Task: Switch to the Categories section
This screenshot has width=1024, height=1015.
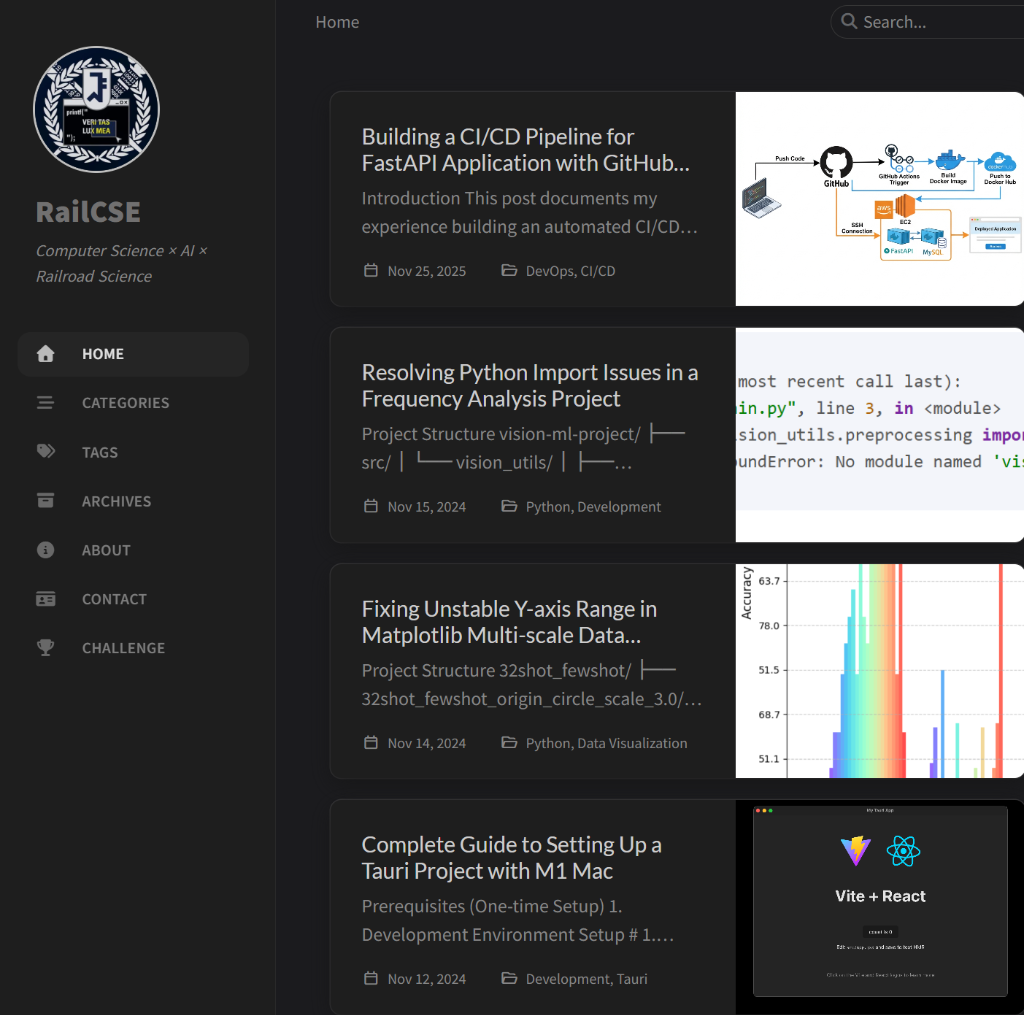Action: click(125, 402)
